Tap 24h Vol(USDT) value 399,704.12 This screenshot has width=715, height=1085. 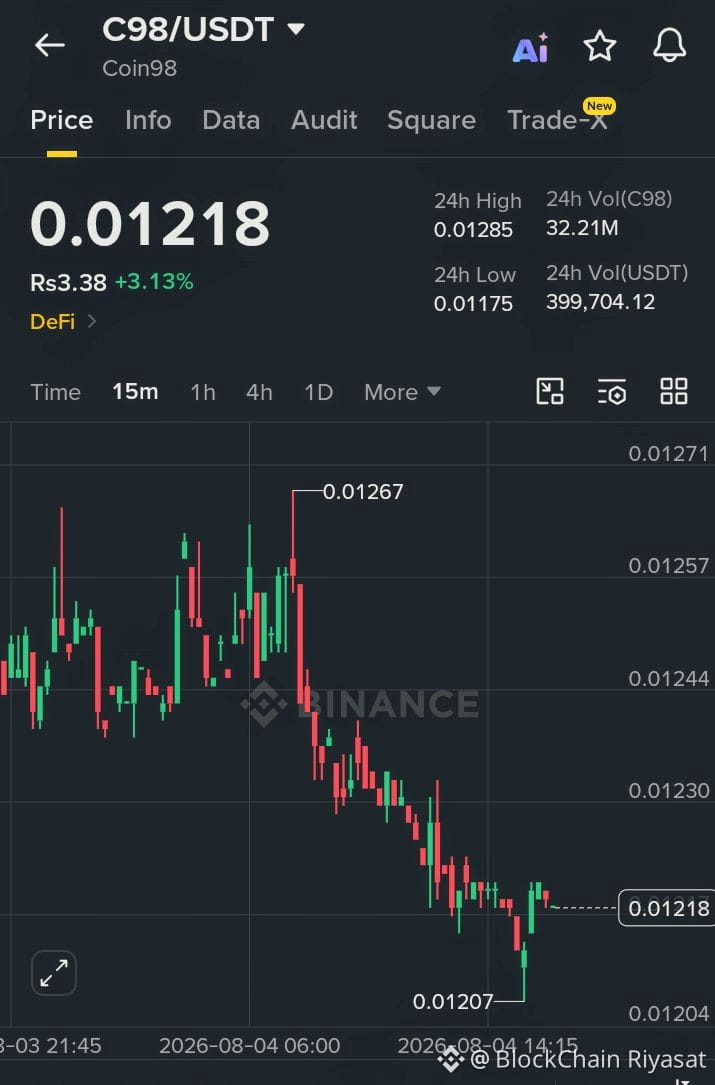click(x=600, y=302)
